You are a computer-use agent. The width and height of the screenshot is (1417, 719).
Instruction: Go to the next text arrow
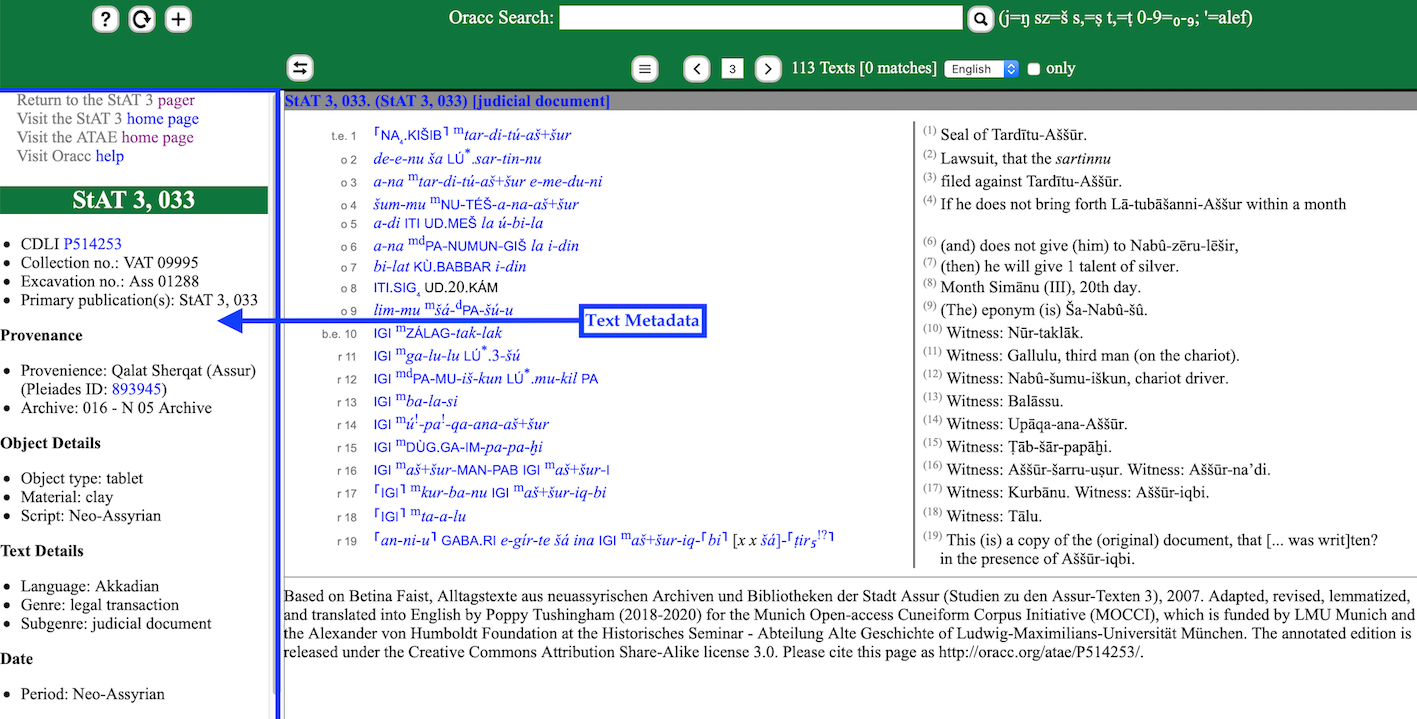click(x=767, y=68)
